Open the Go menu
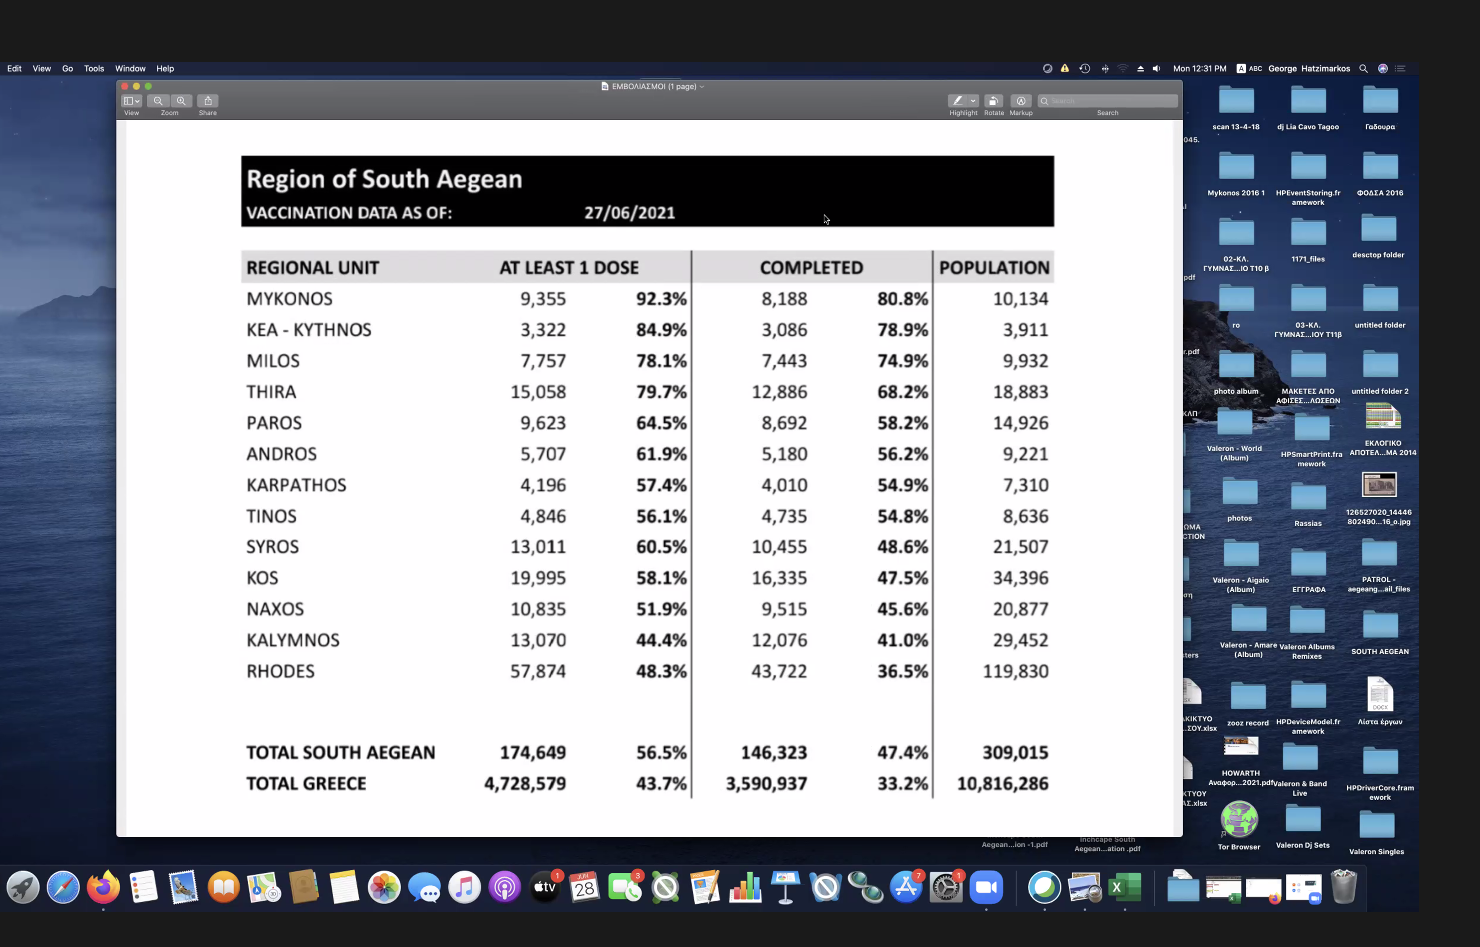1480x947 pixels. tap(68, 69)
